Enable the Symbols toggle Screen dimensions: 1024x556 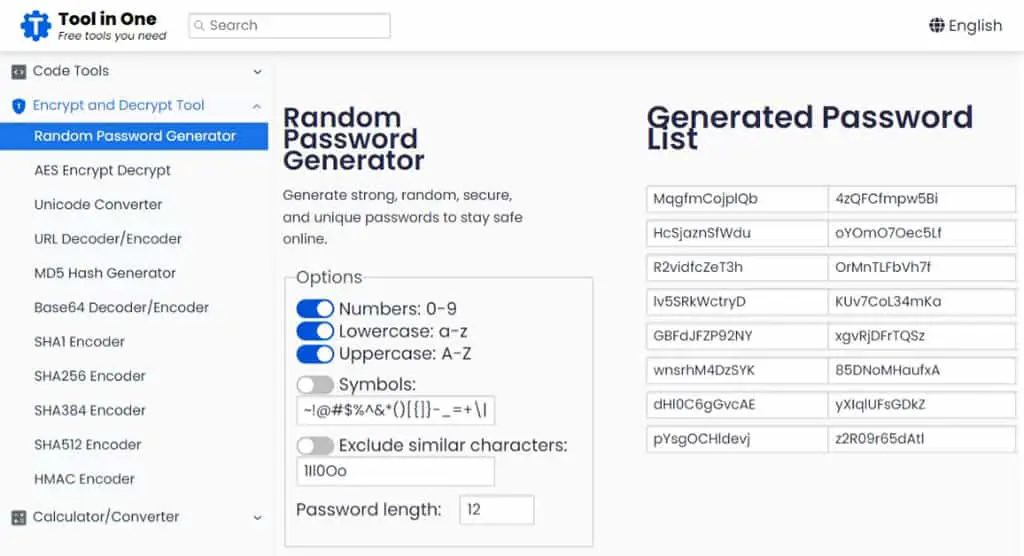tap(315, 384)
